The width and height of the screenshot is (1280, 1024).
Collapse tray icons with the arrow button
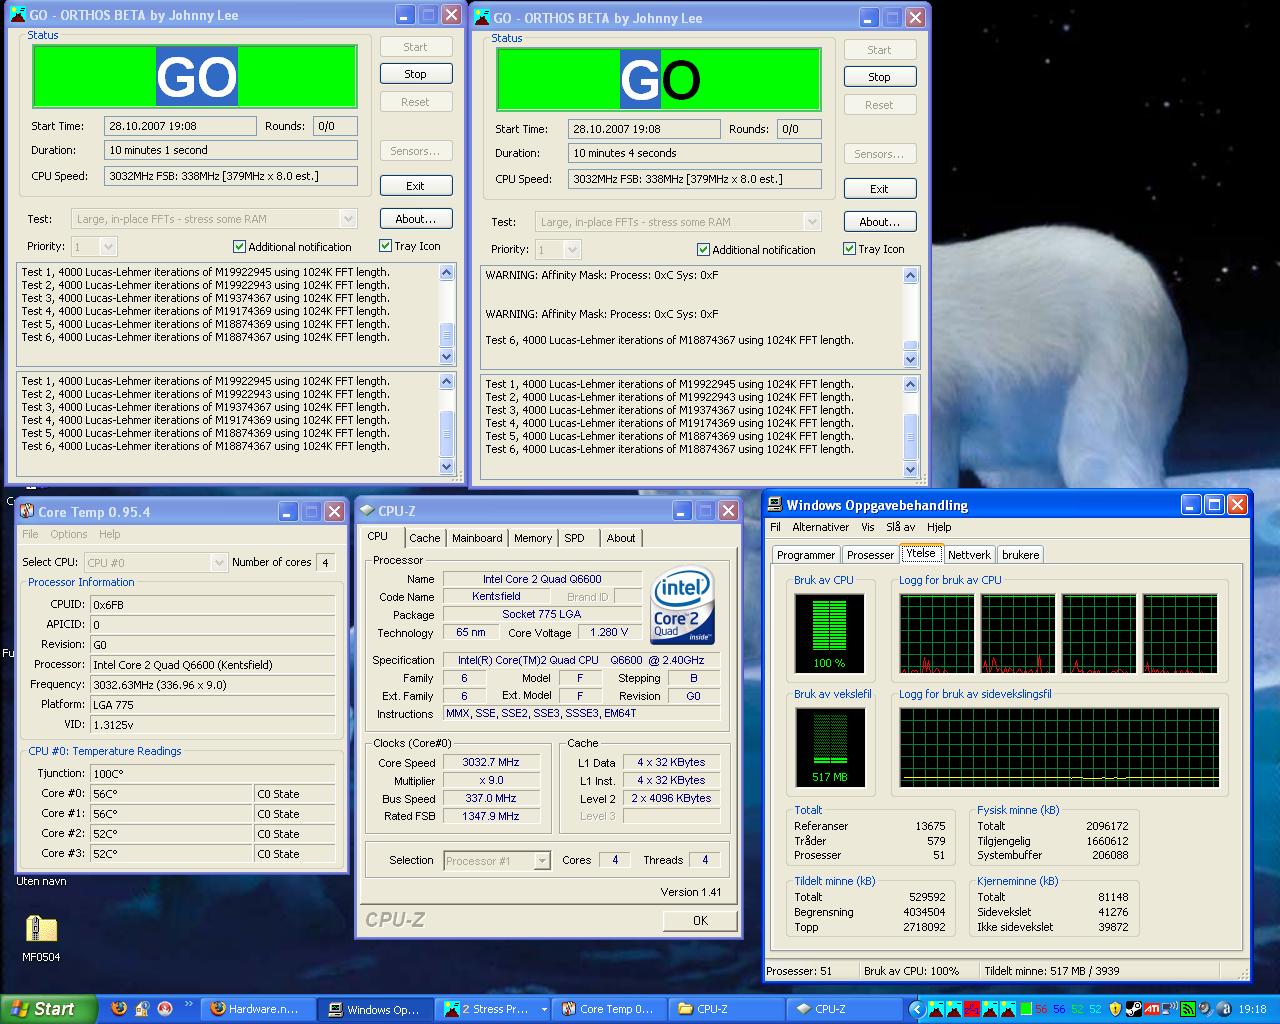(917, 1009)
